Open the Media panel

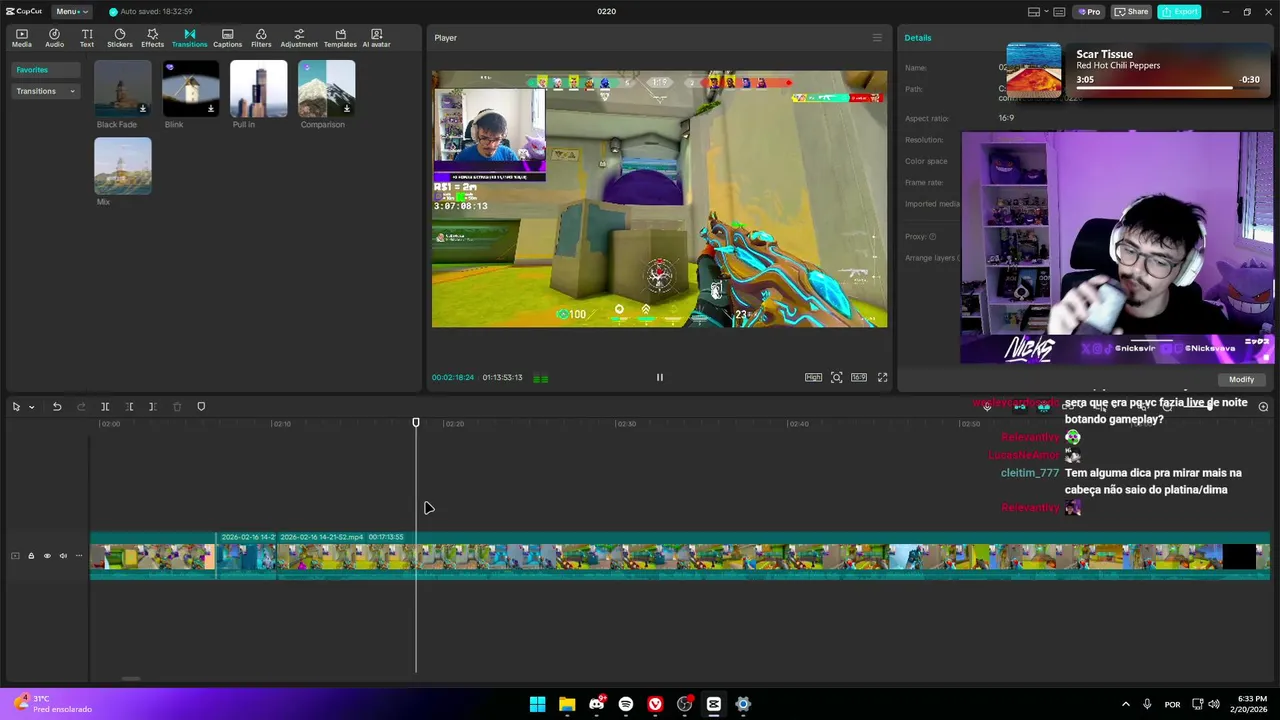(x=21, y=38)
